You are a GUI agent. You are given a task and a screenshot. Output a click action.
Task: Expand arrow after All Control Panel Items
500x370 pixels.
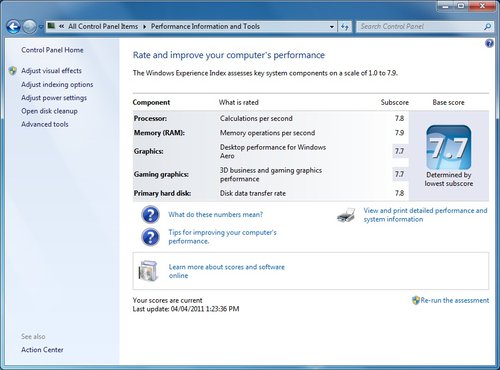point(145,27)
